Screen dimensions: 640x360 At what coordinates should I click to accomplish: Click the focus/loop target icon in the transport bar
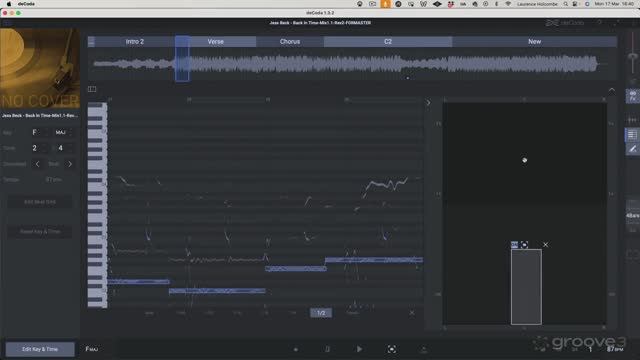pos(391,349)
